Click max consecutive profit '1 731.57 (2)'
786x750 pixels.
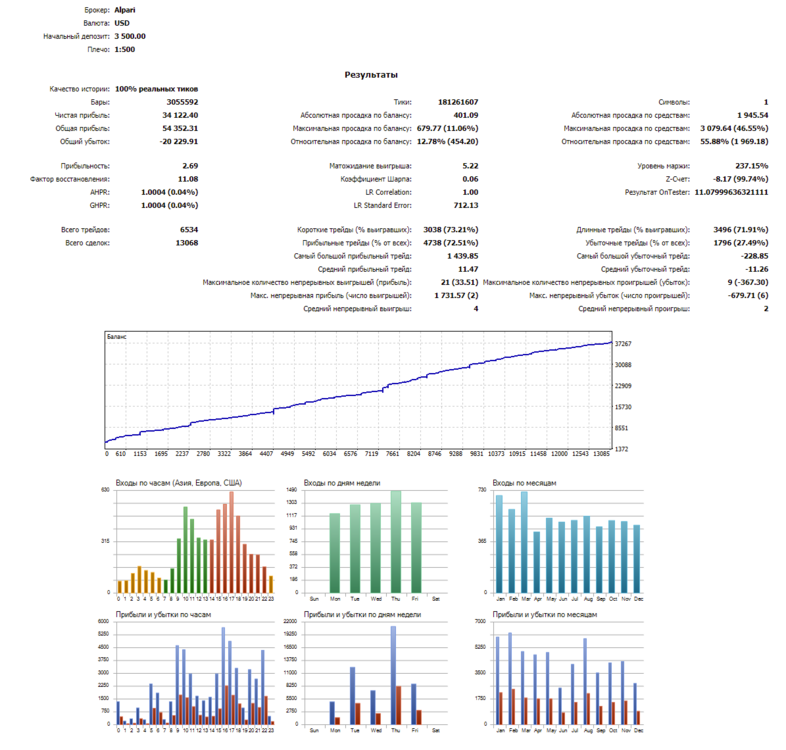pos(456,295)
